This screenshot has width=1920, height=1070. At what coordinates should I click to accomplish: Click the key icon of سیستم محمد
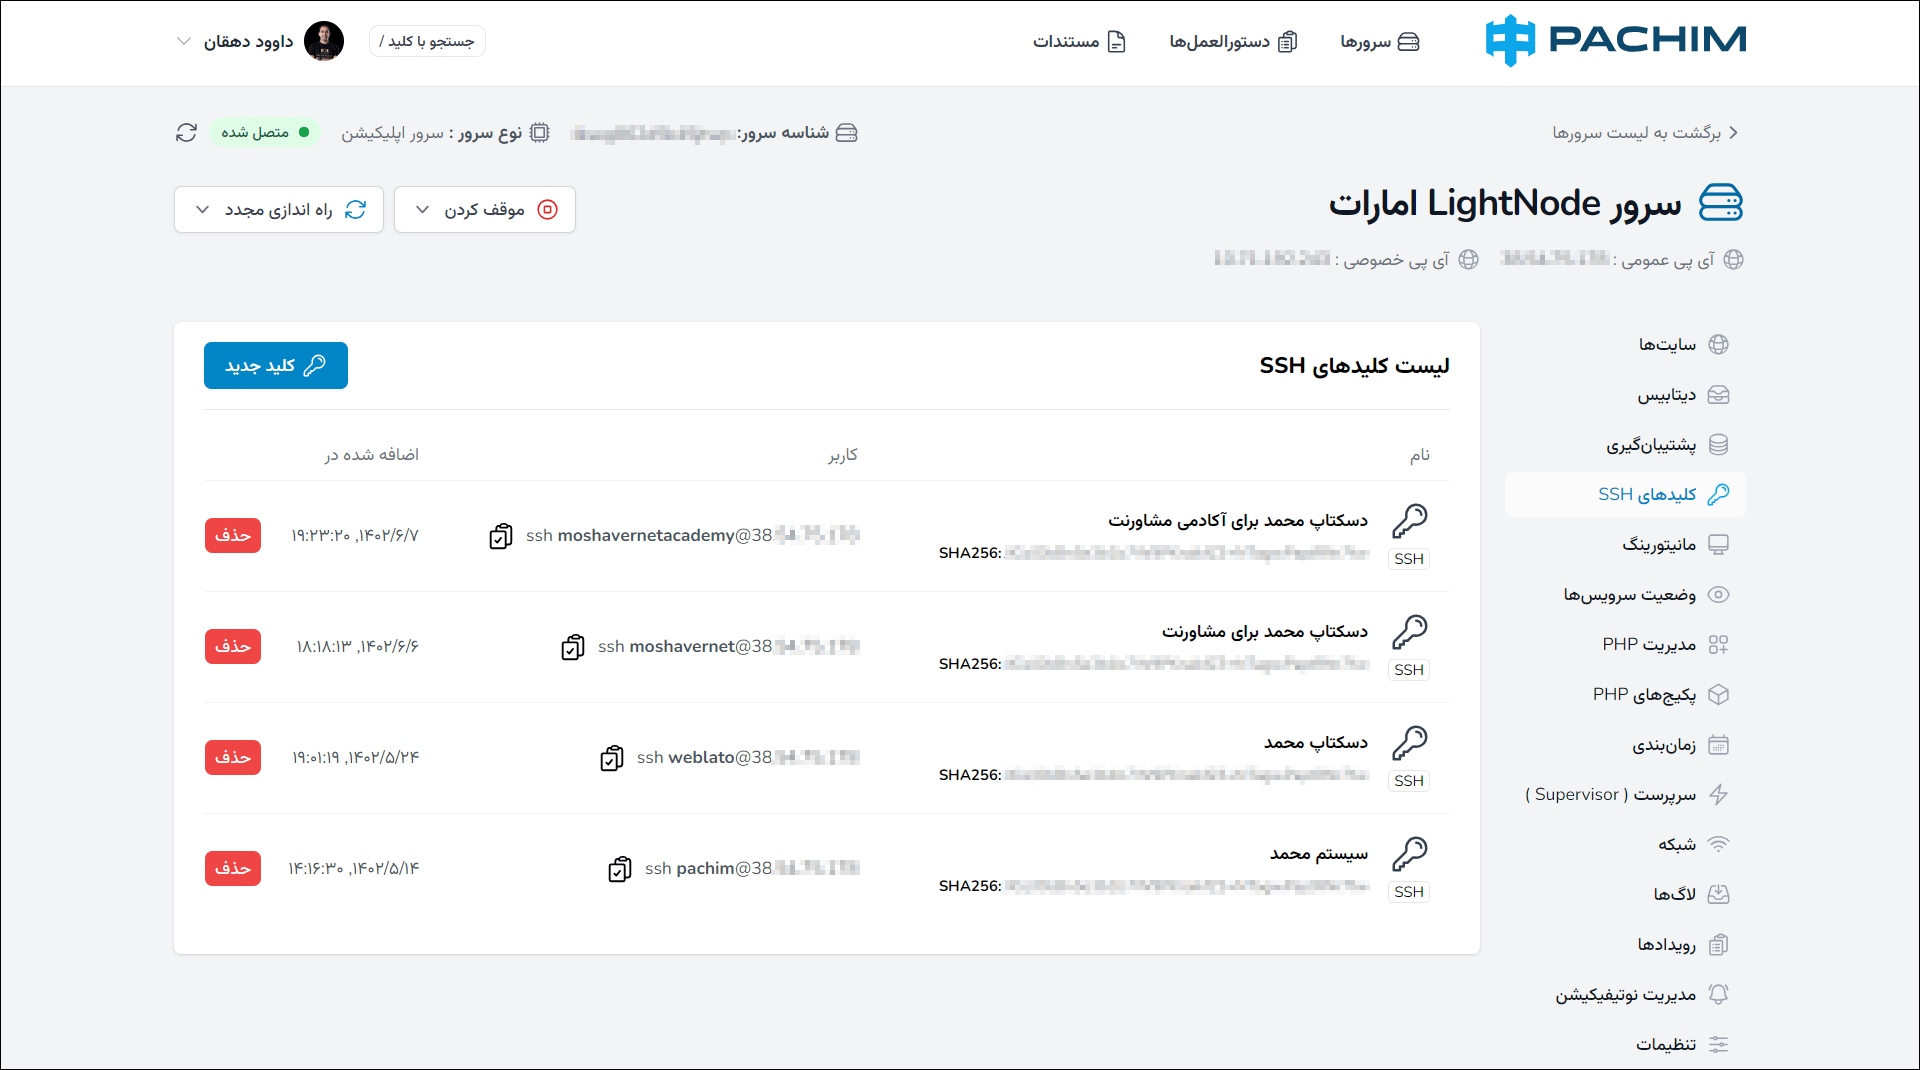[x=1410, y=854]
